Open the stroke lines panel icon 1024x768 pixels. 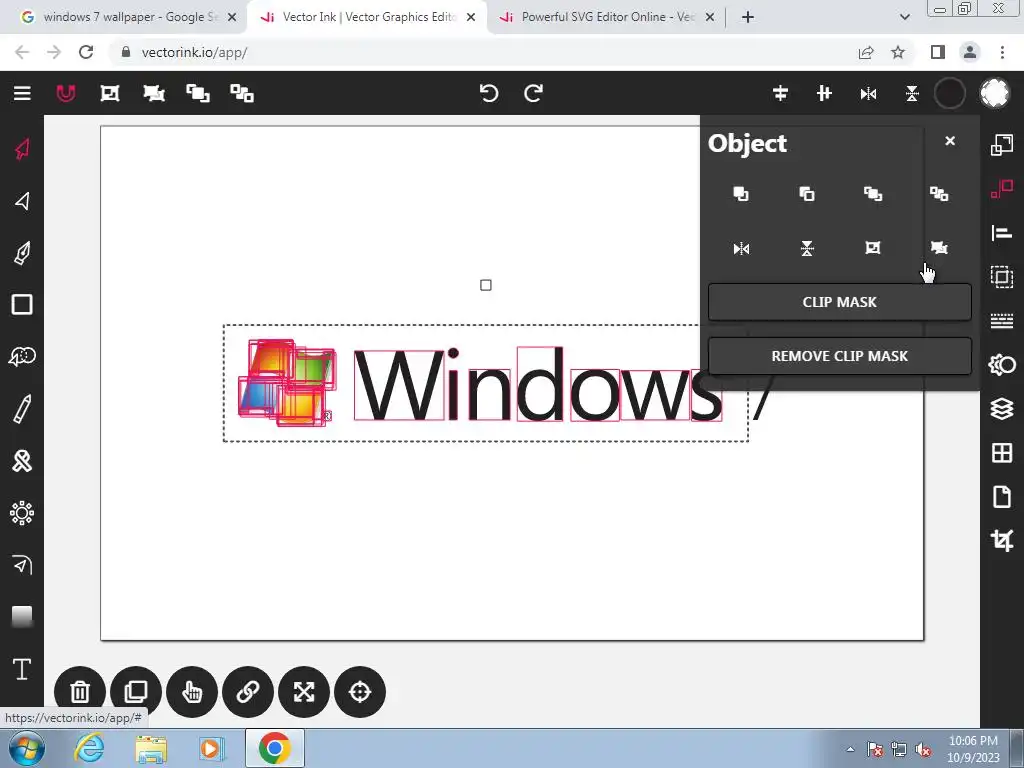pyautogui.click(x=1002, y=321)
